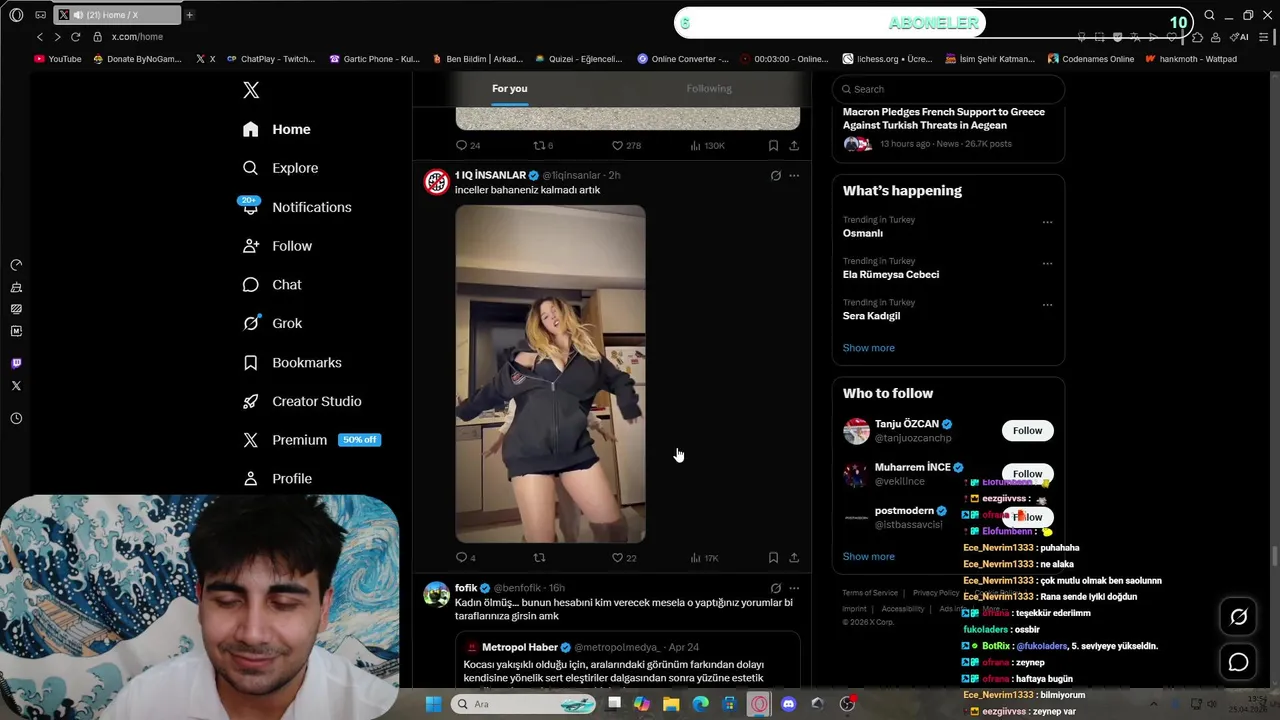This screenshot has width=1280, height=720.
Task: Open lichess.org bookmark
Action: 887,59
